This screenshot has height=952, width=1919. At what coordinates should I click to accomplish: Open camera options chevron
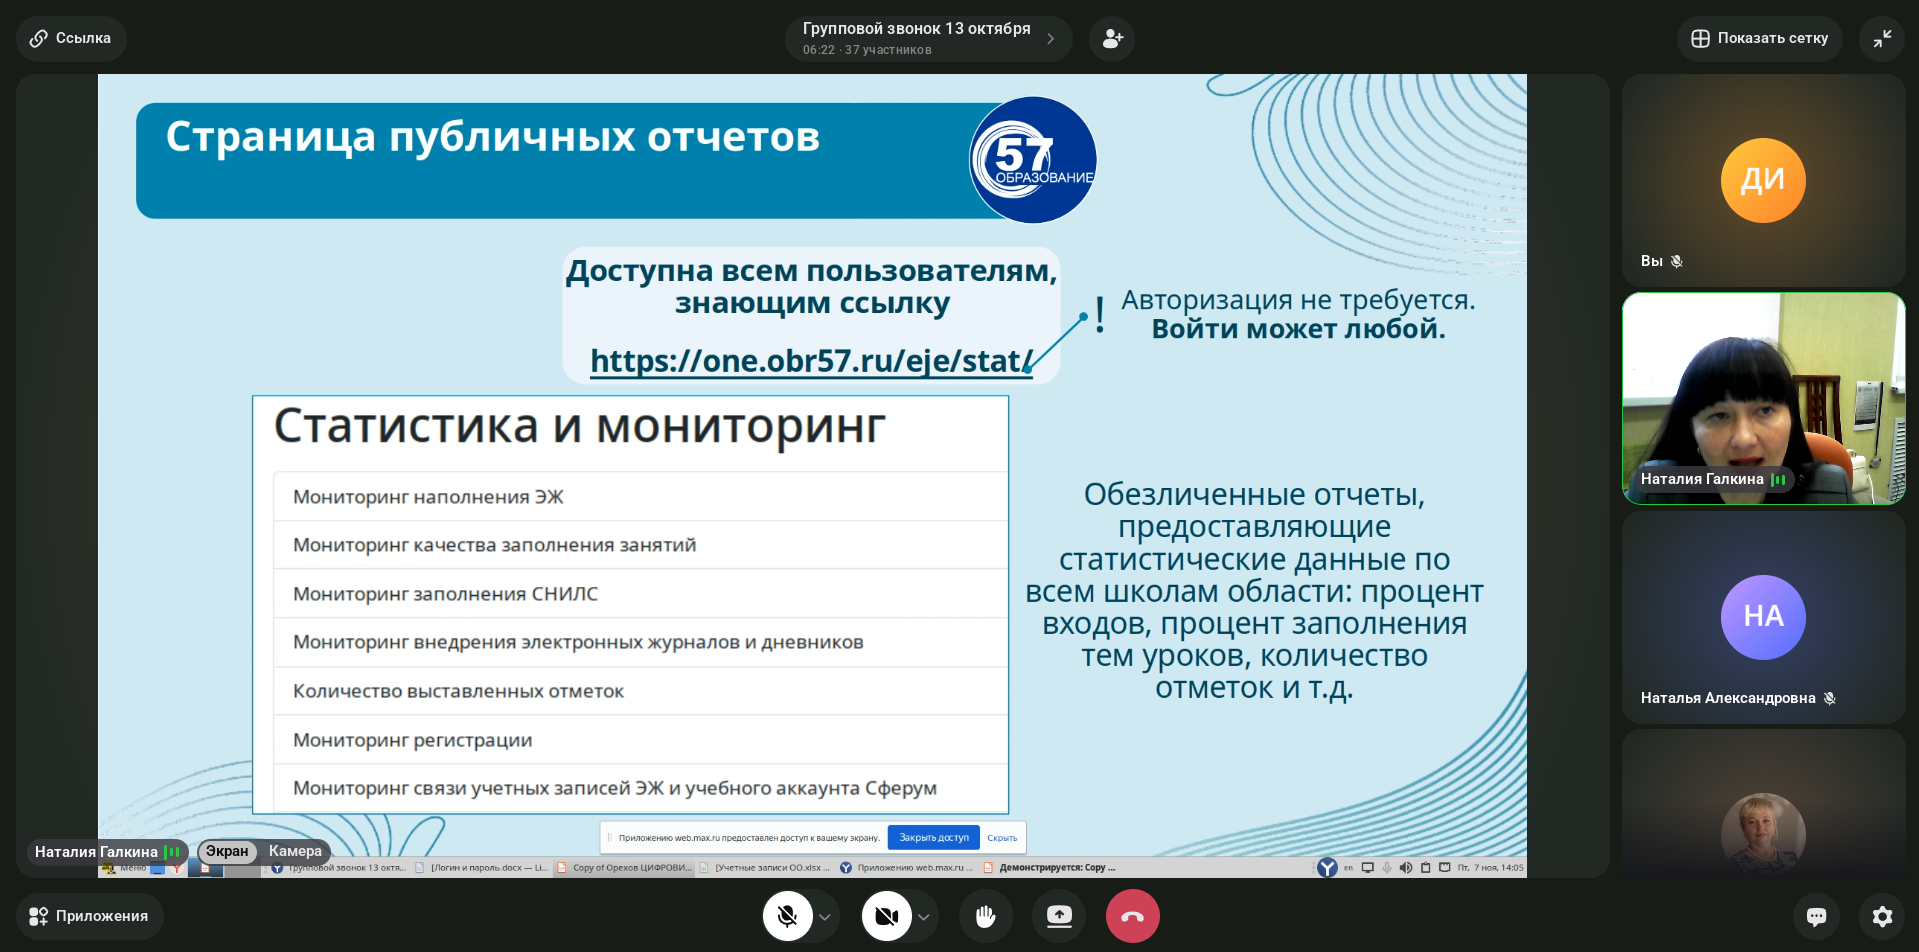(924, 917)
